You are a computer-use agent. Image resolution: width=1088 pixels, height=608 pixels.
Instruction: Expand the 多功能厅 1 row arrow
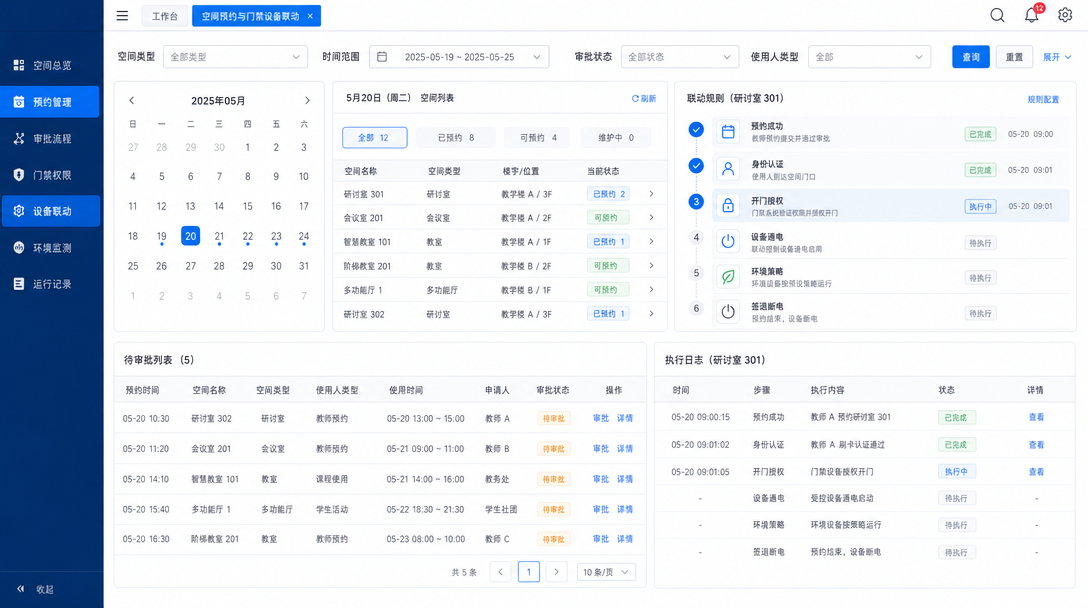tap(651, 289)
